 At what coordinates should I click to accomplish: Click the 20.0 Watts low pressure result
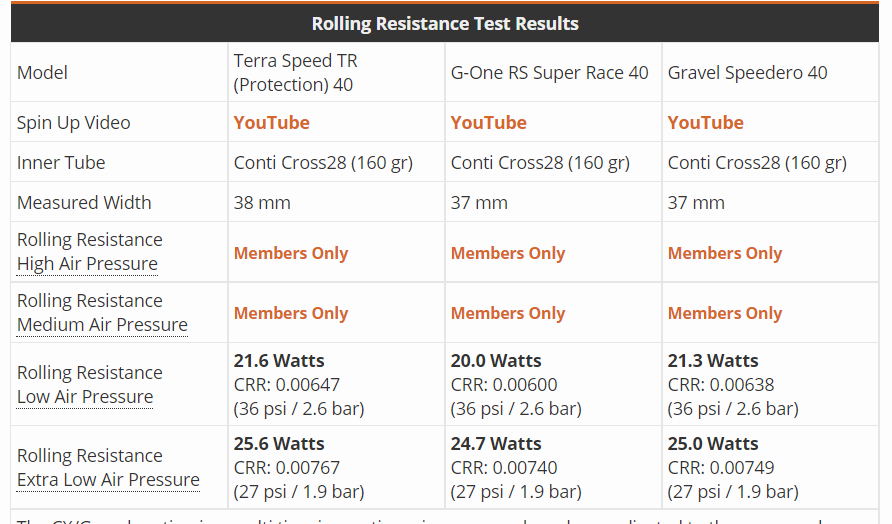[496, 361]
